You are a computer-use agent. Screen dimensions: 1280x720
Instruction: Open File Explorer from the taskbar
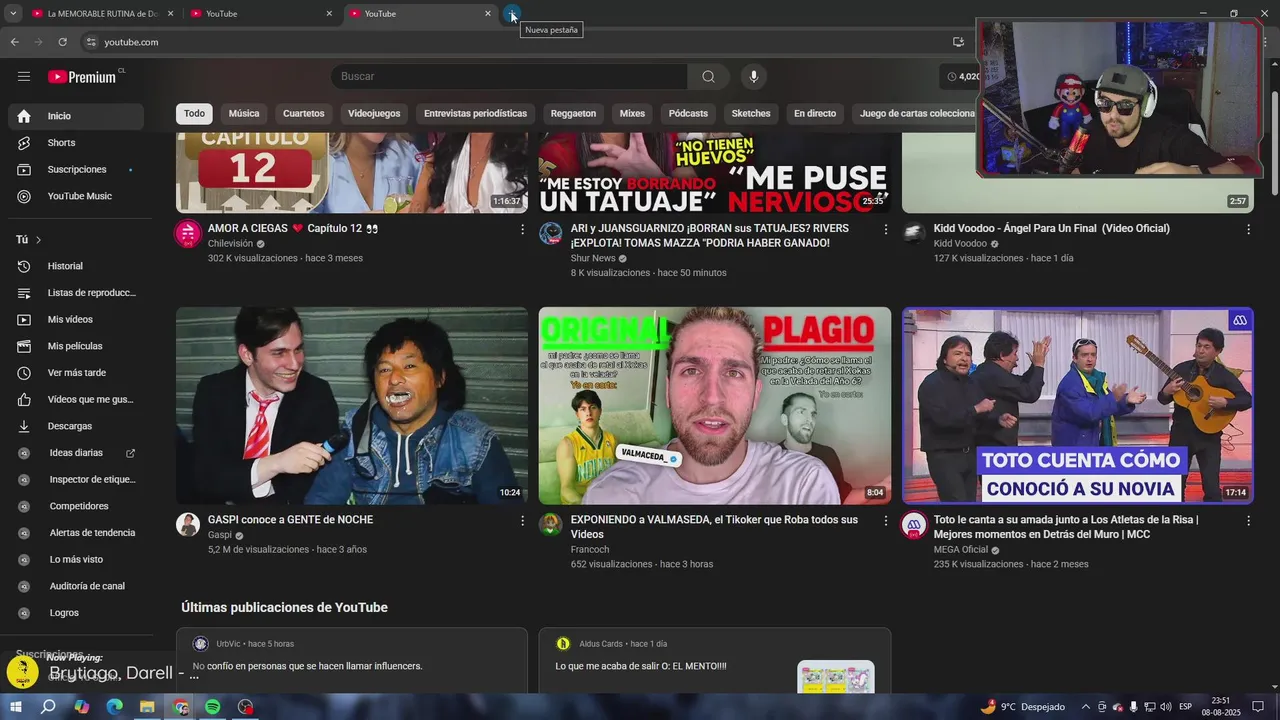click(147, 707)
